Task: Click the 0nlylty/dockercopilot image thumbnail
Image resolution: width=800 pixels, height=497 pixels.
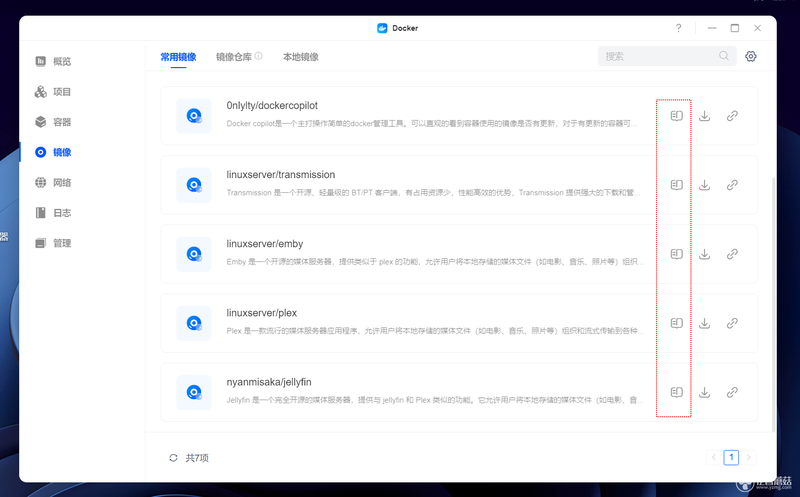Action: [194, 116]
